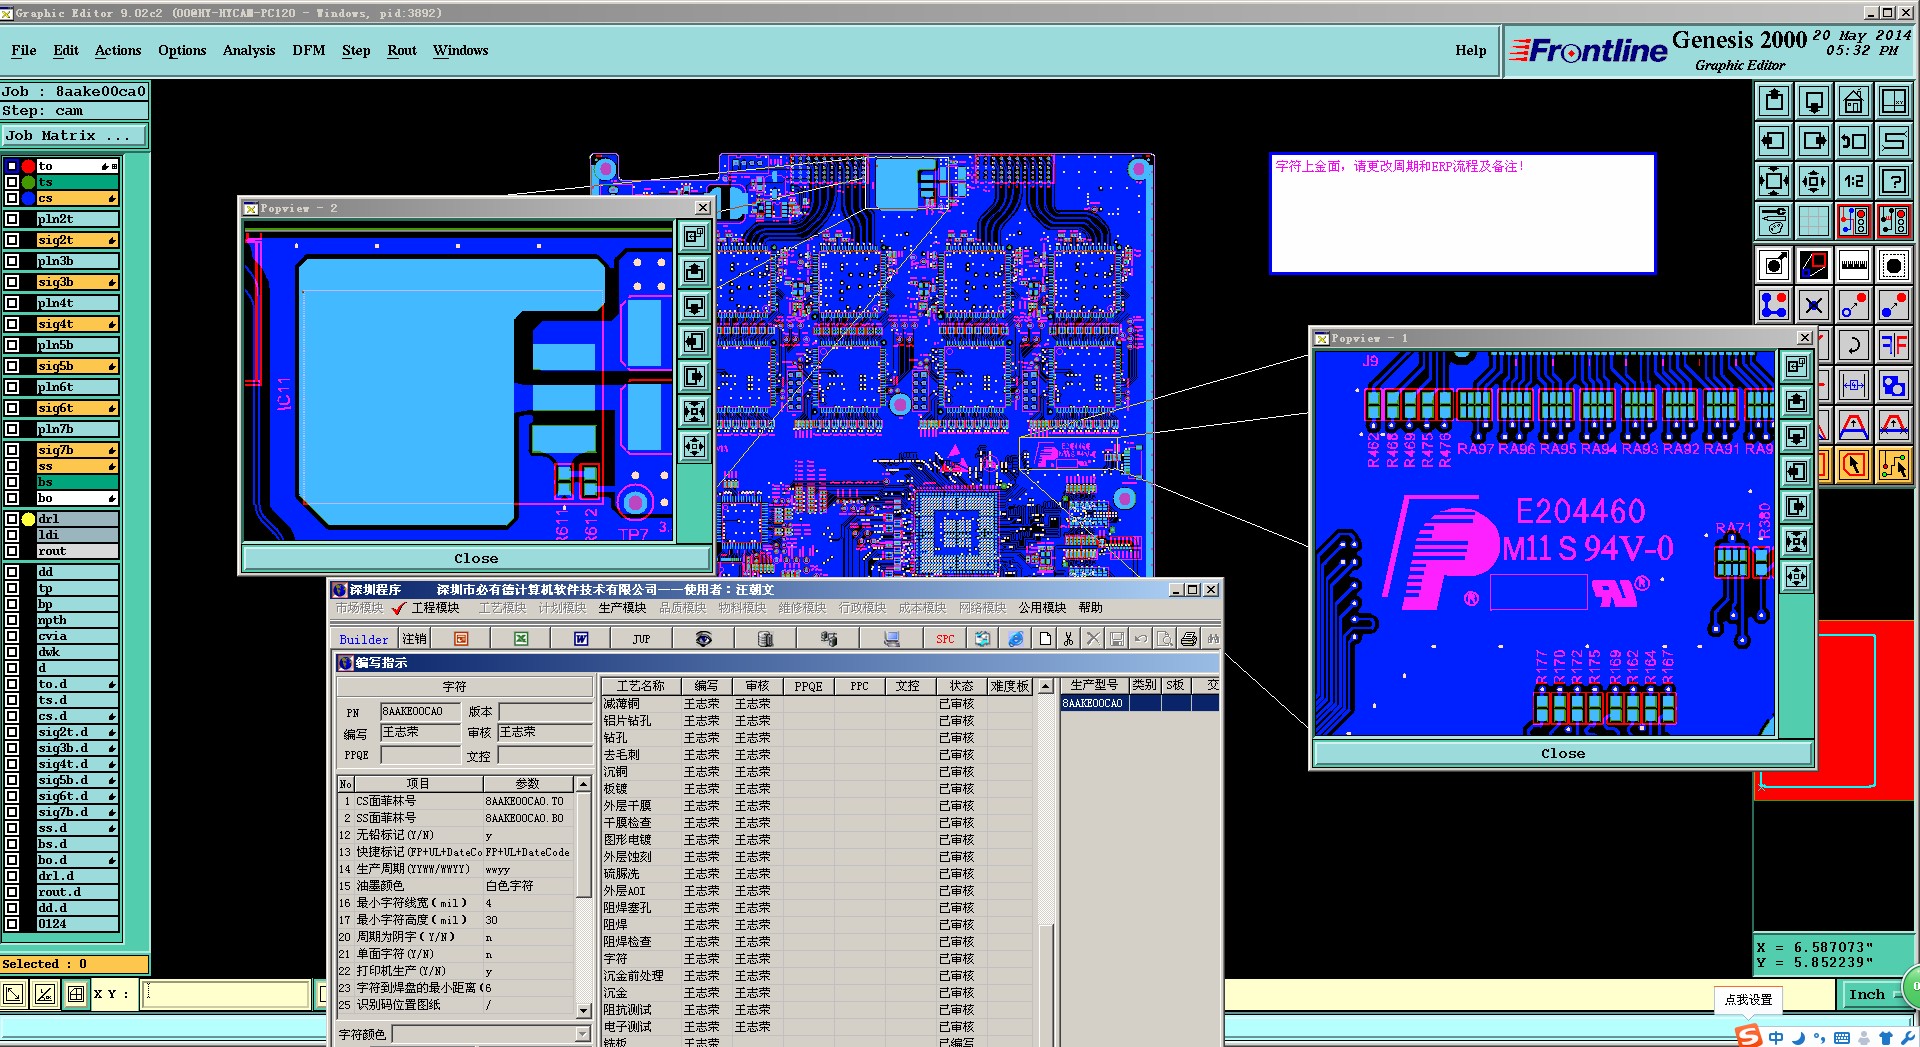Open the Analysis menu
Viewport: 1920px width, 1047px height.
click(x=249, y=50)
